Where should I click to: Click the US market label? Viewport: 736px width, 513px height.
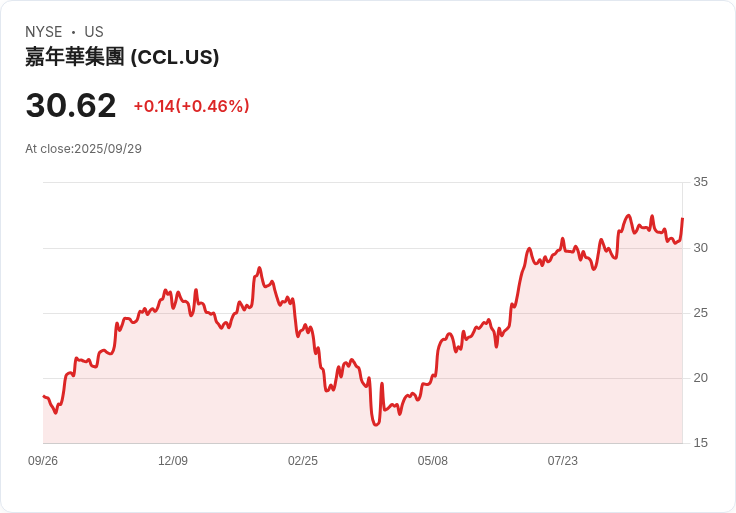94,32
